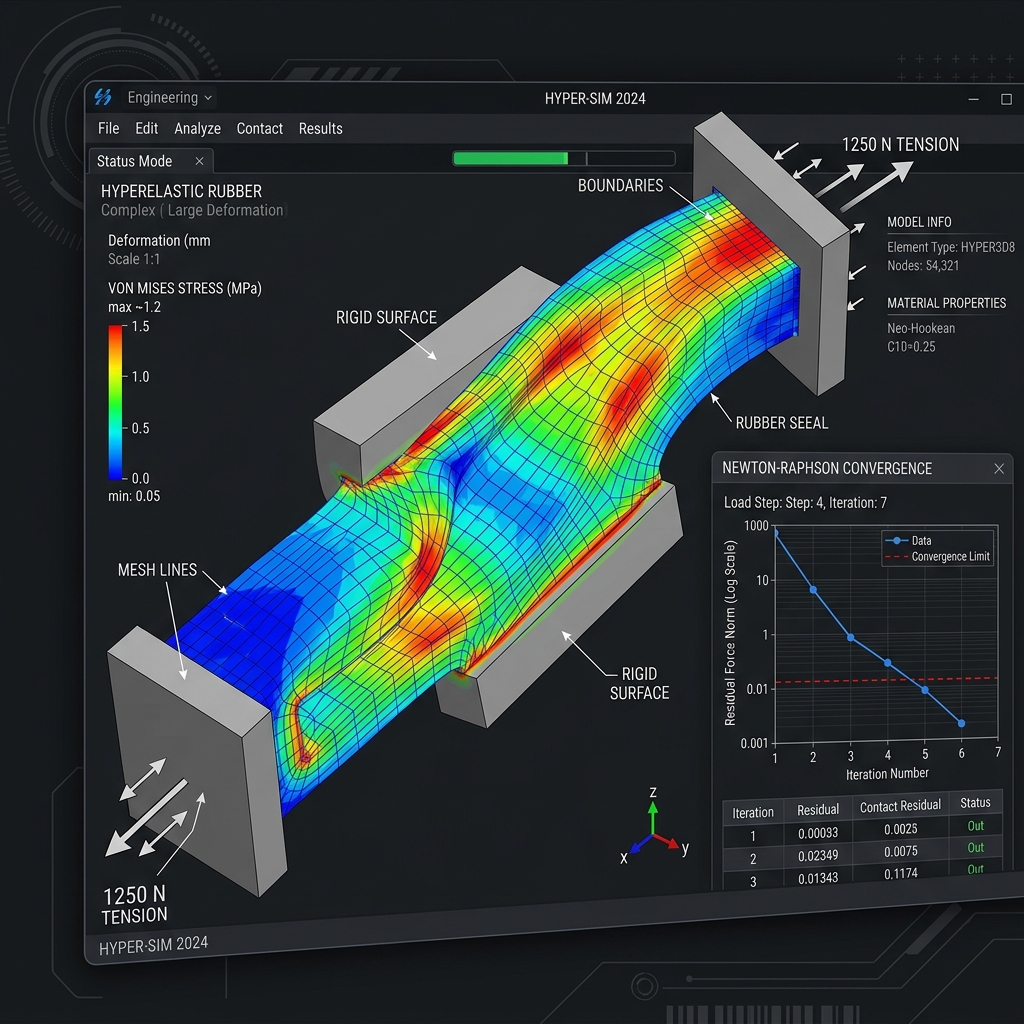Open the Edit menu
This screenshot has height=1024, width=1024.
pyautogui.click(x=146, y=129)
